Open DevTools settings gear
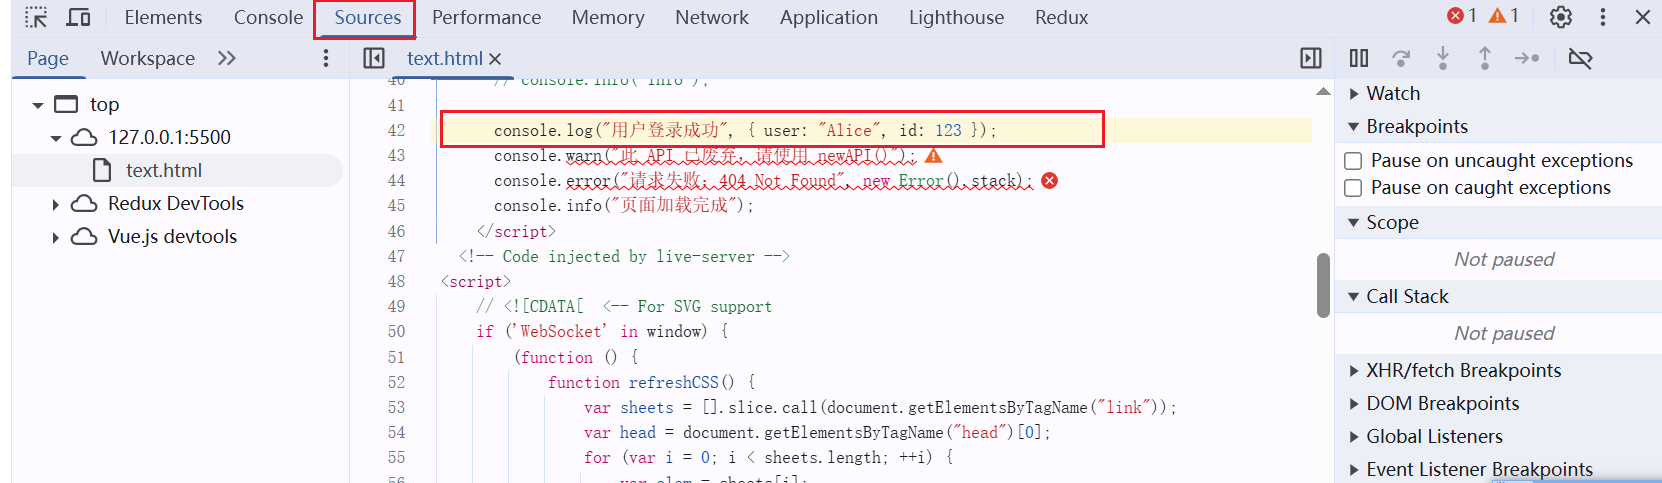 1560,17
